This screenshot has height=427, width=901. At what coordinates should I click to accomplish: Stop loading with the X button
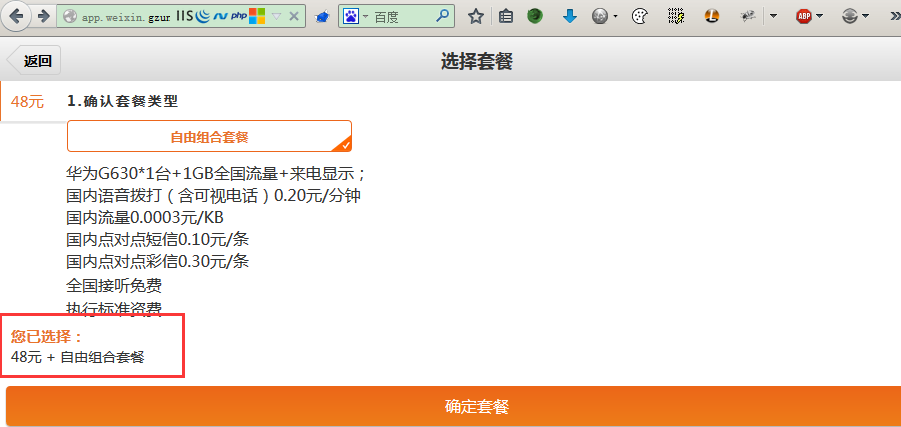(x=294, y=16)
